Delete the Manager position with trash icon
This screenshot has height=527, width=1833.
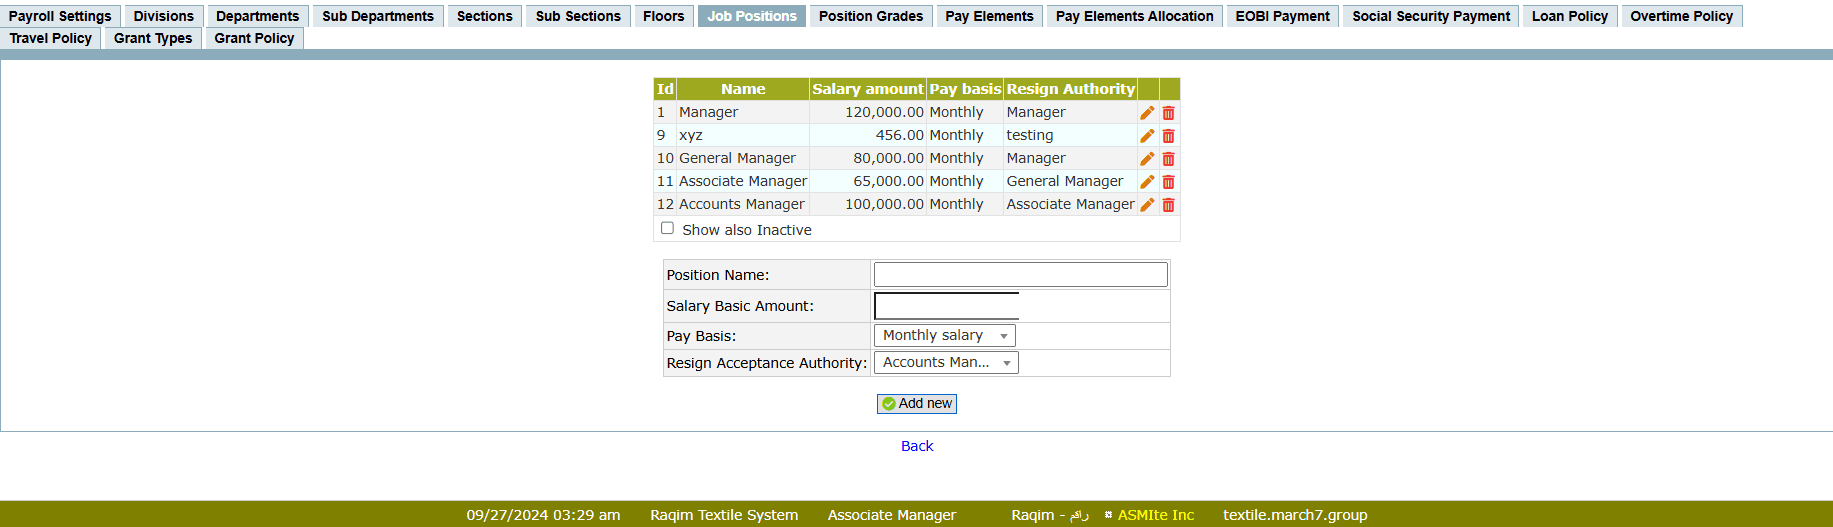(x=1168, y=113)
